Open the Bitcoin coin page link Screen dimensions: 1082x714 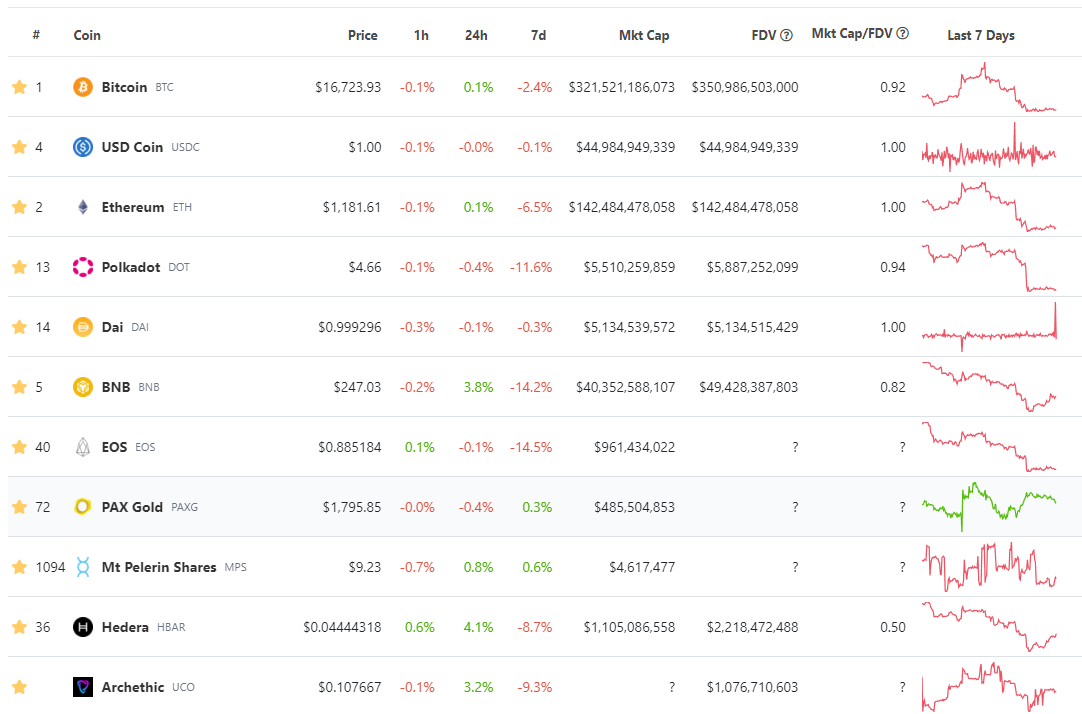[124, 87]
